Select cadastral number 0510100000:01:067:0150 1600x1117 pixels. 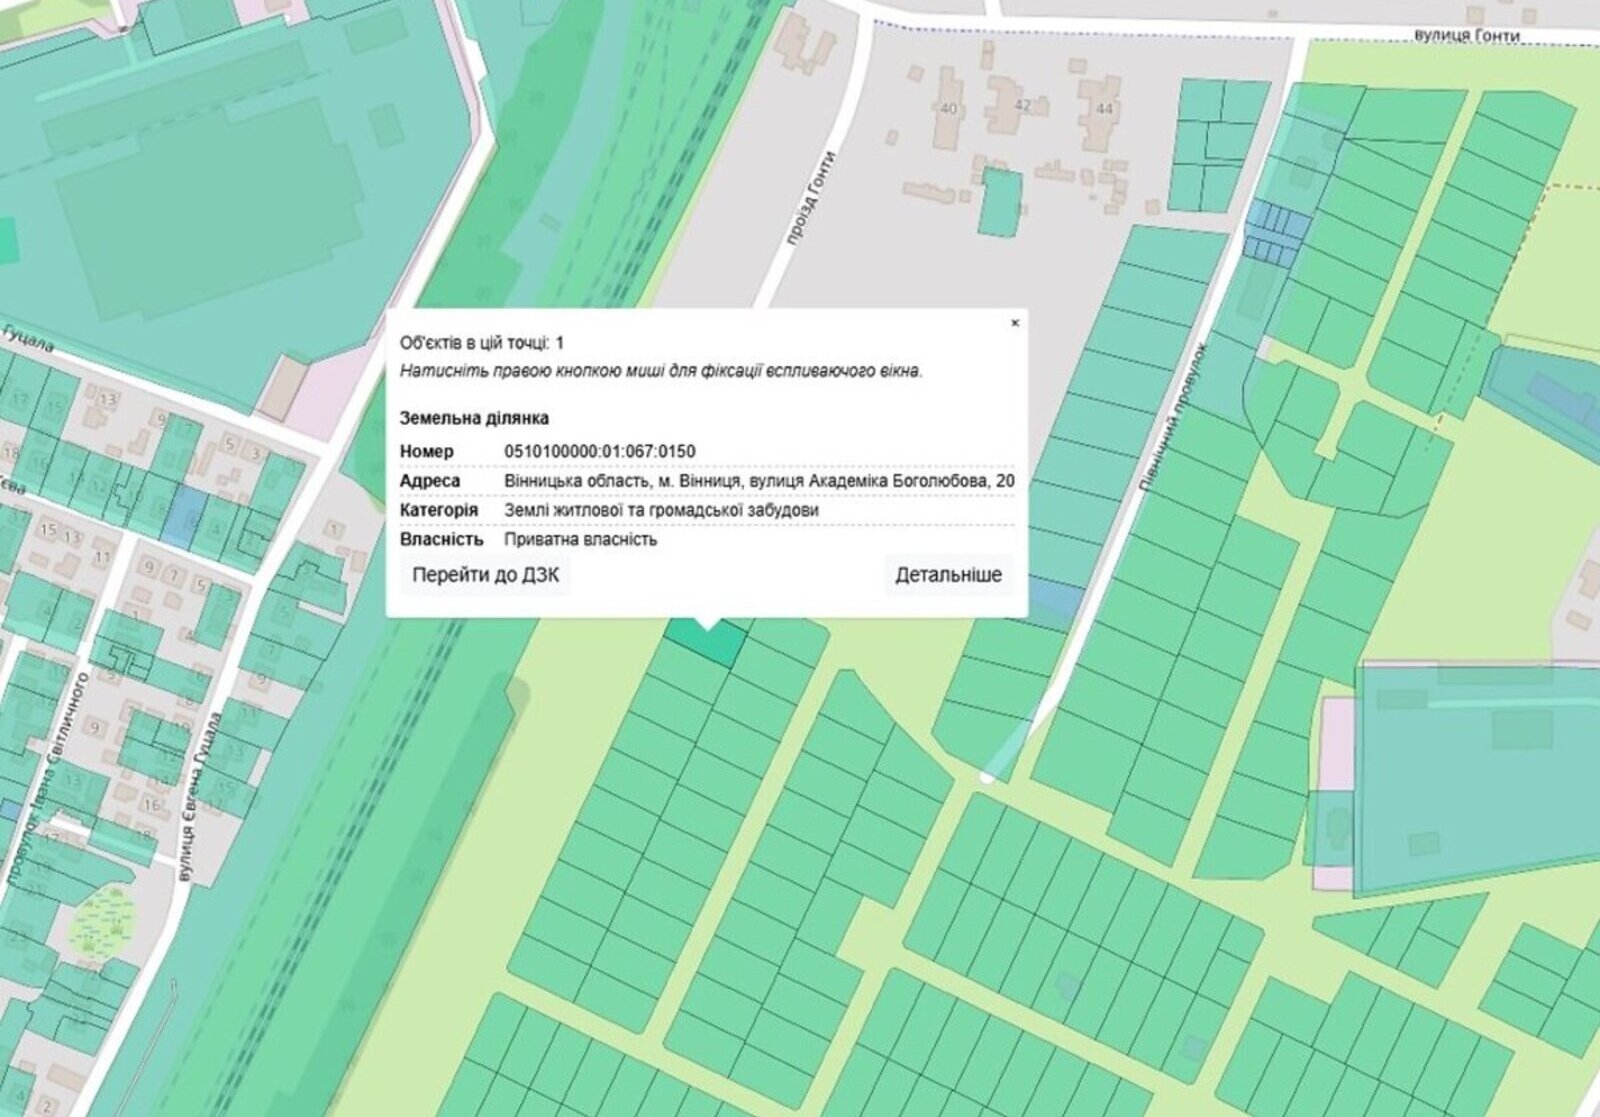[600, 452]
